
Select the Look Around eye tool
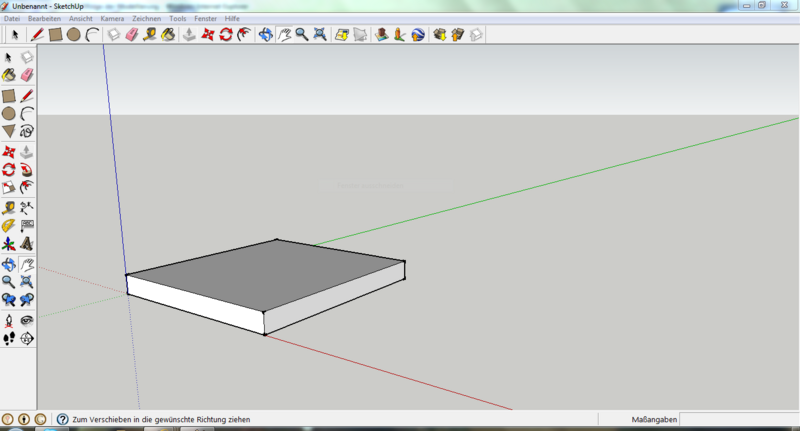27,320
